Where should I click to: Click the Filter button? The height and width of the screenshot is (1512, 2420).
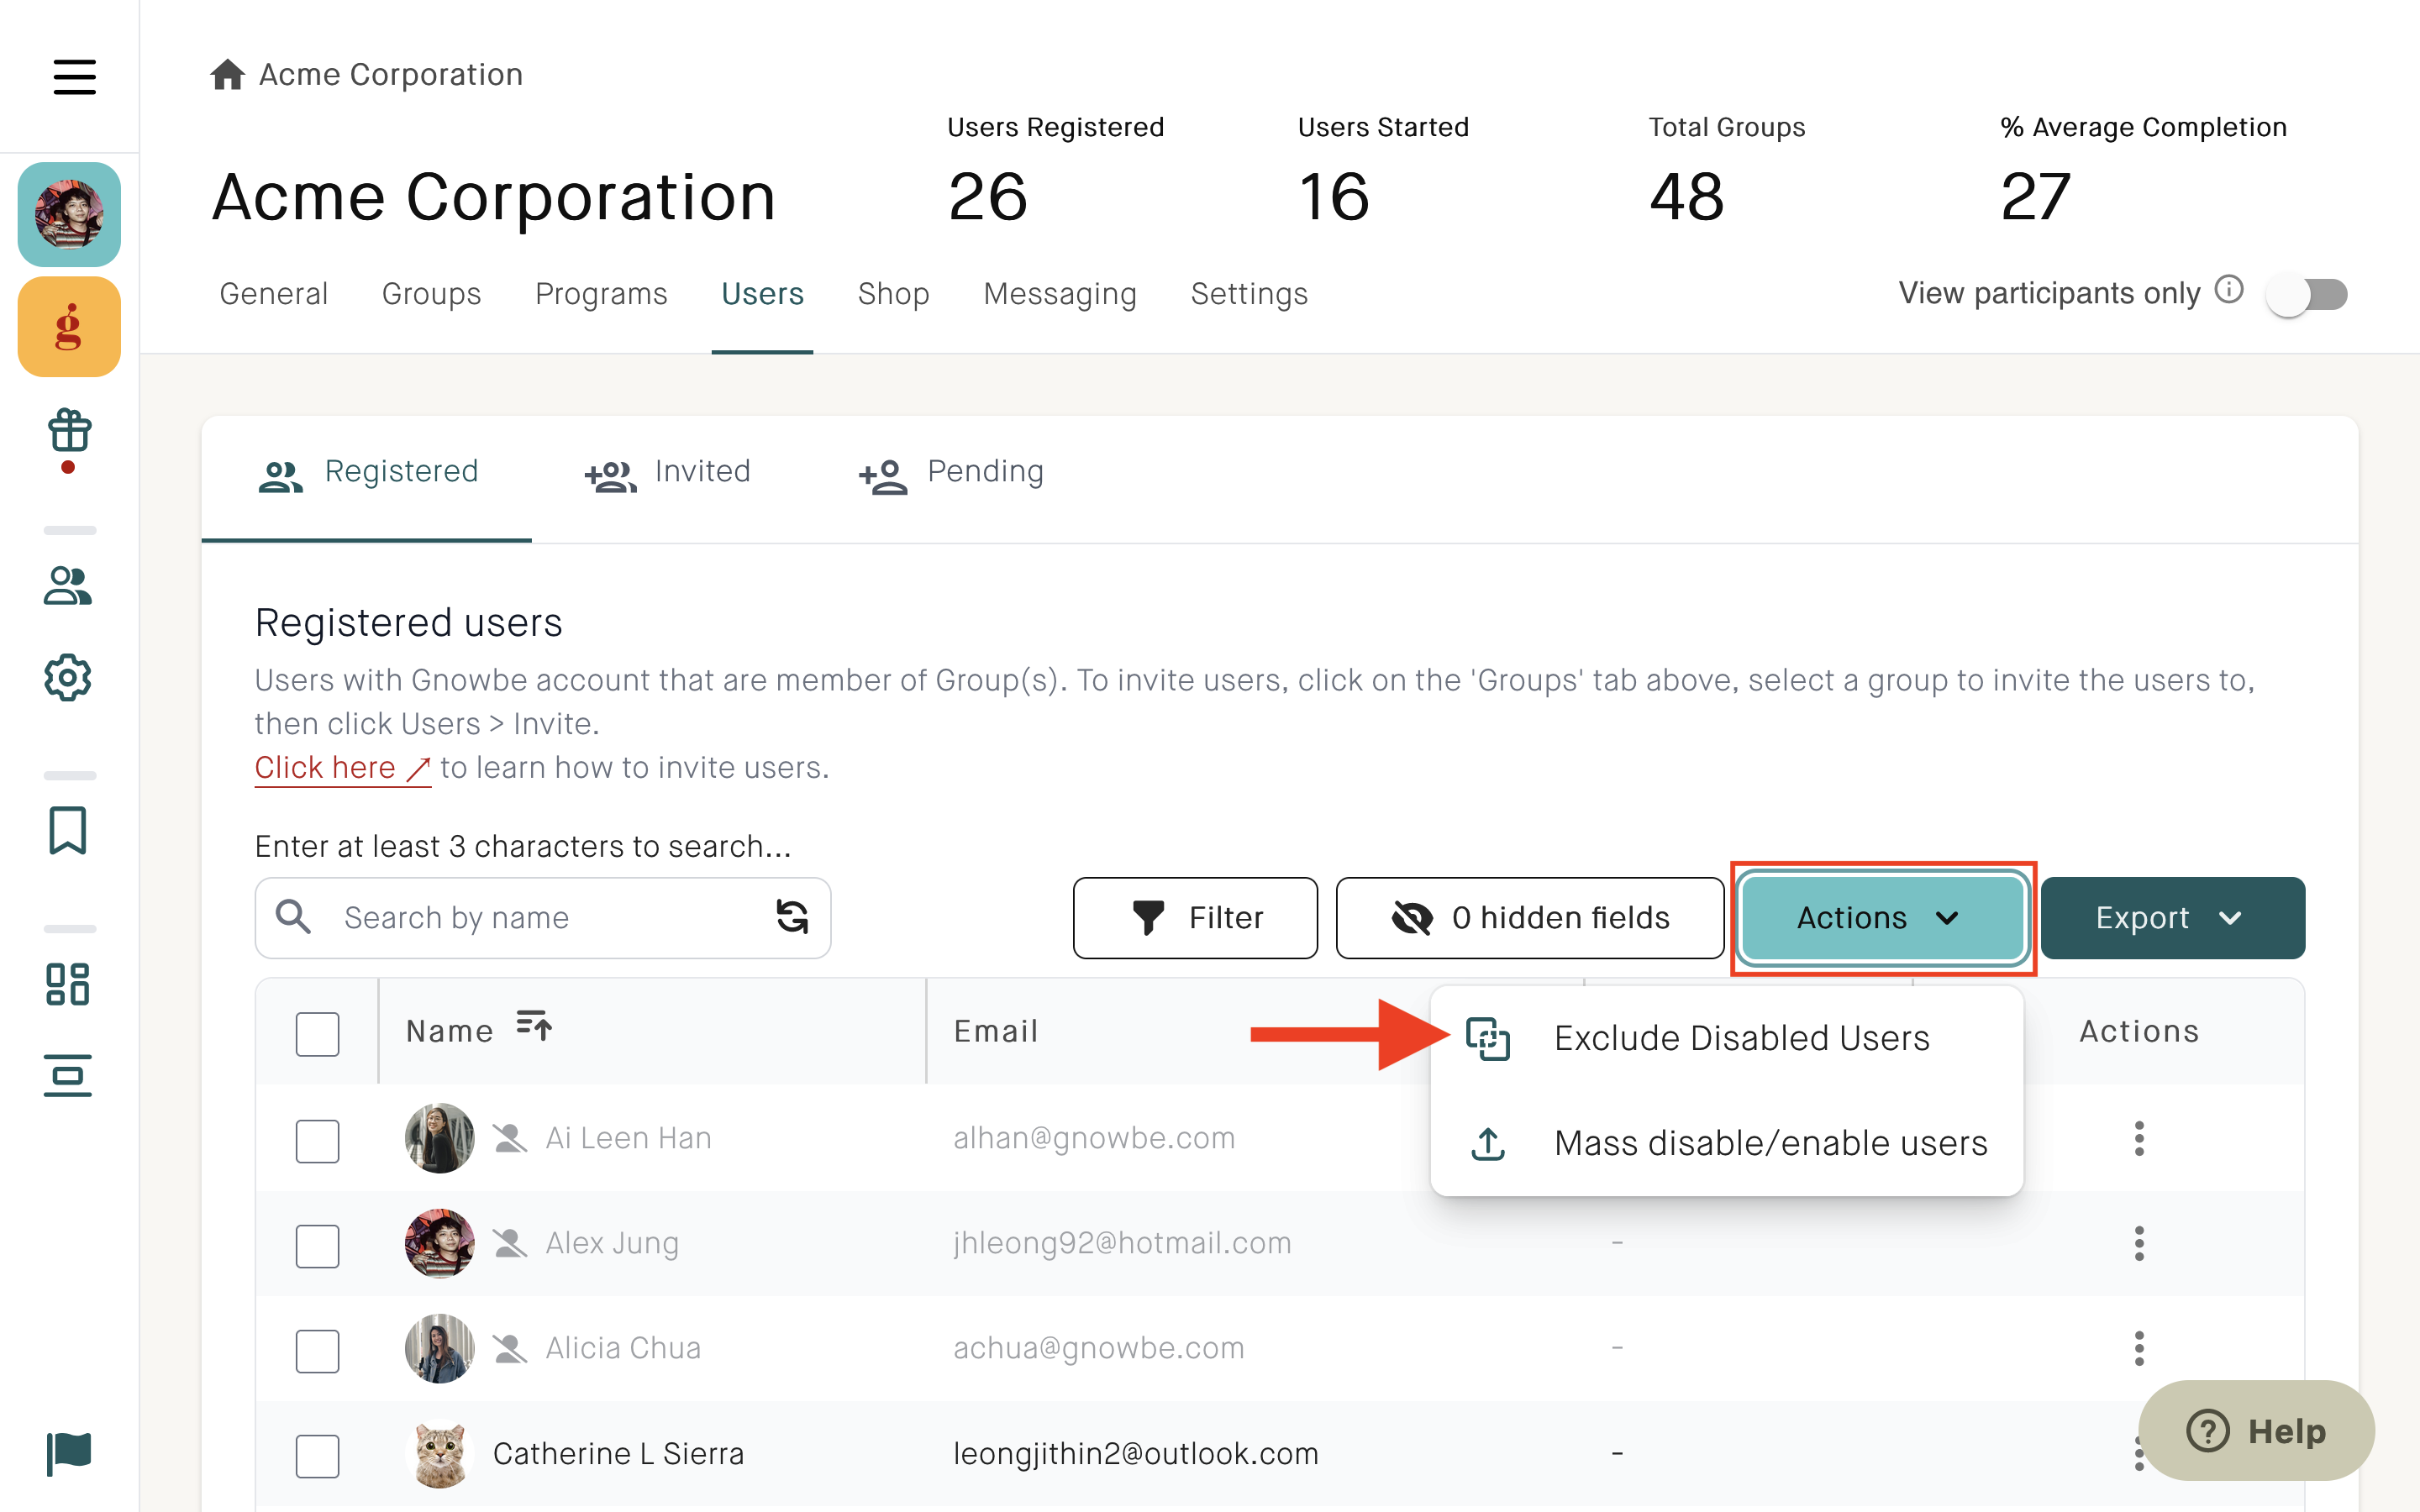1195,917
